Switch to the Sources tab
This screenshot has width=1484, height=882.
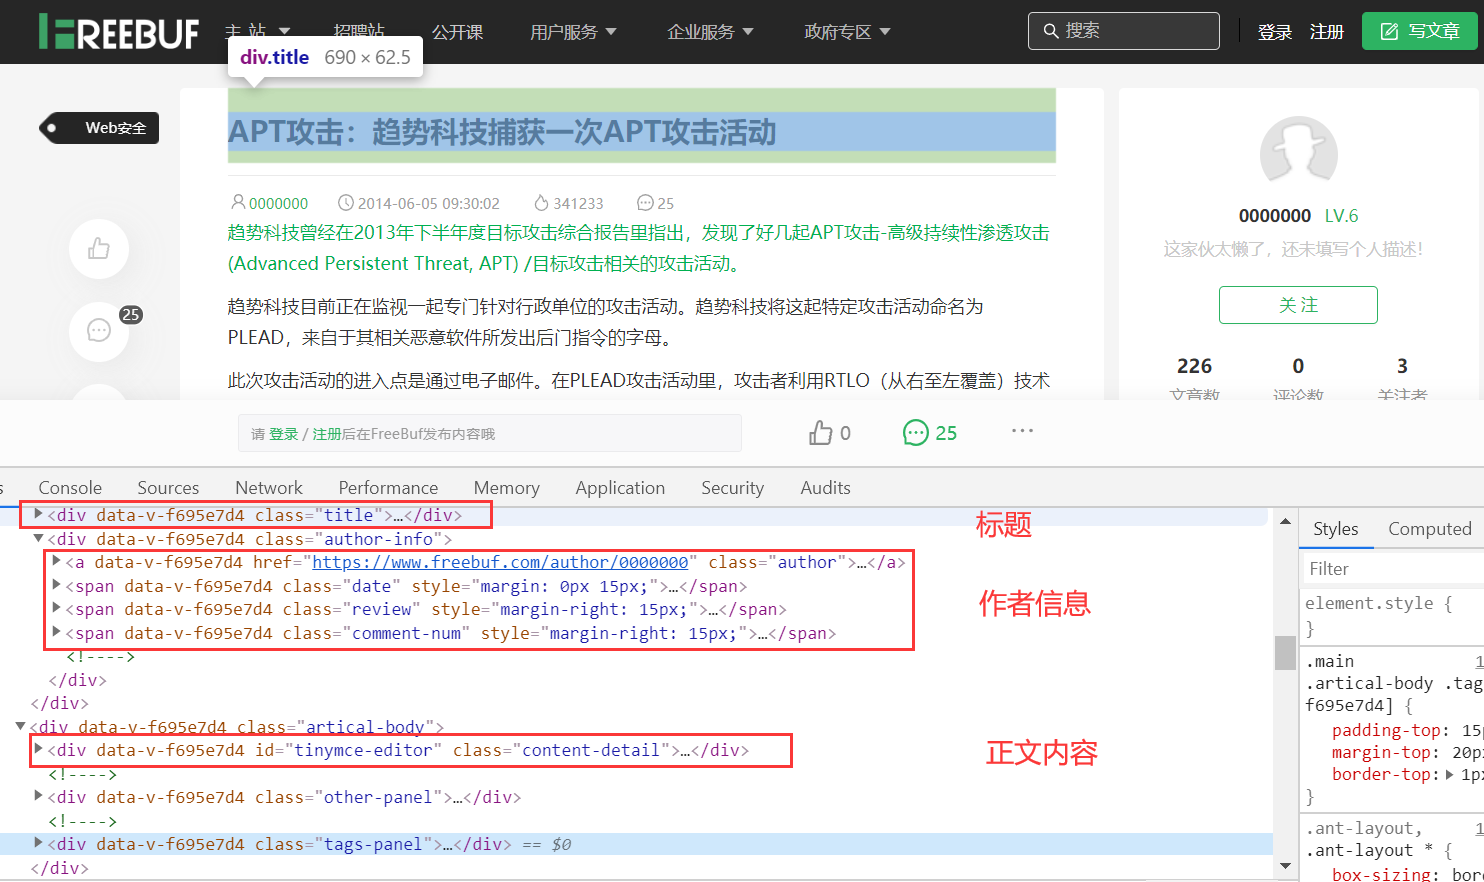(168, 488)
